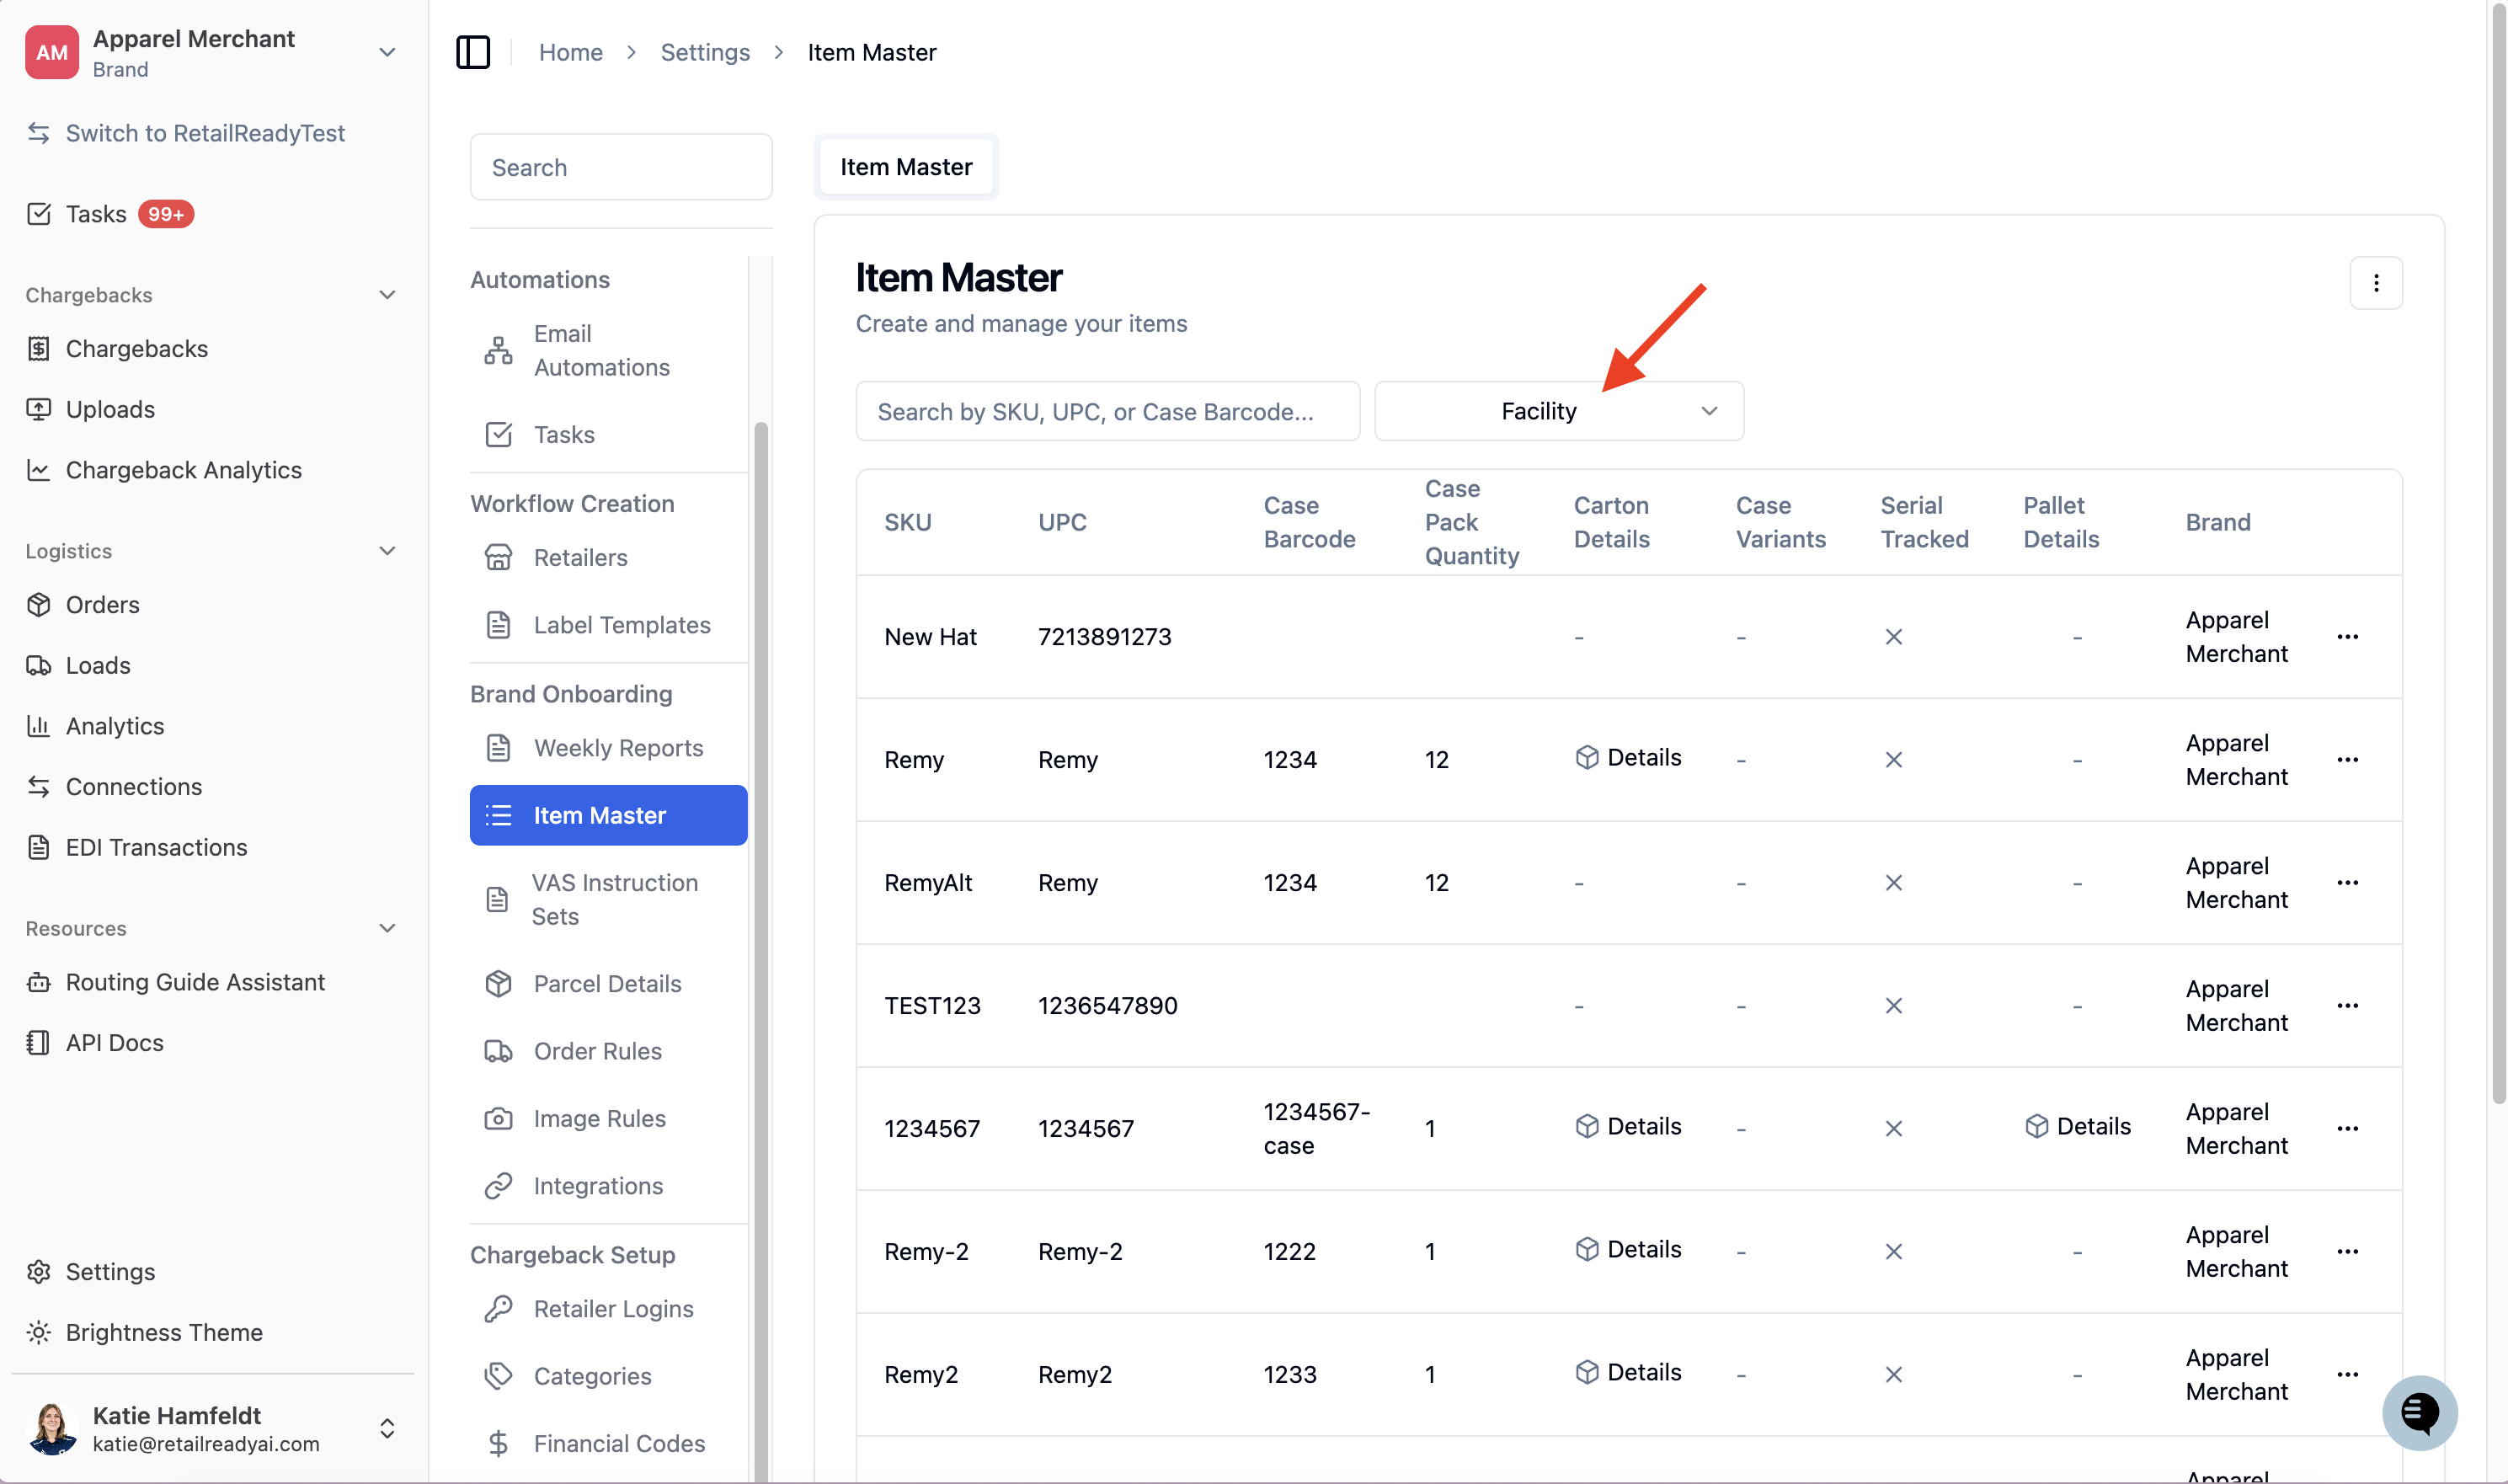The image size is (2508, 1484).
Task: Collapse the Chargebacks sidebar section
Action: point(387,295)
